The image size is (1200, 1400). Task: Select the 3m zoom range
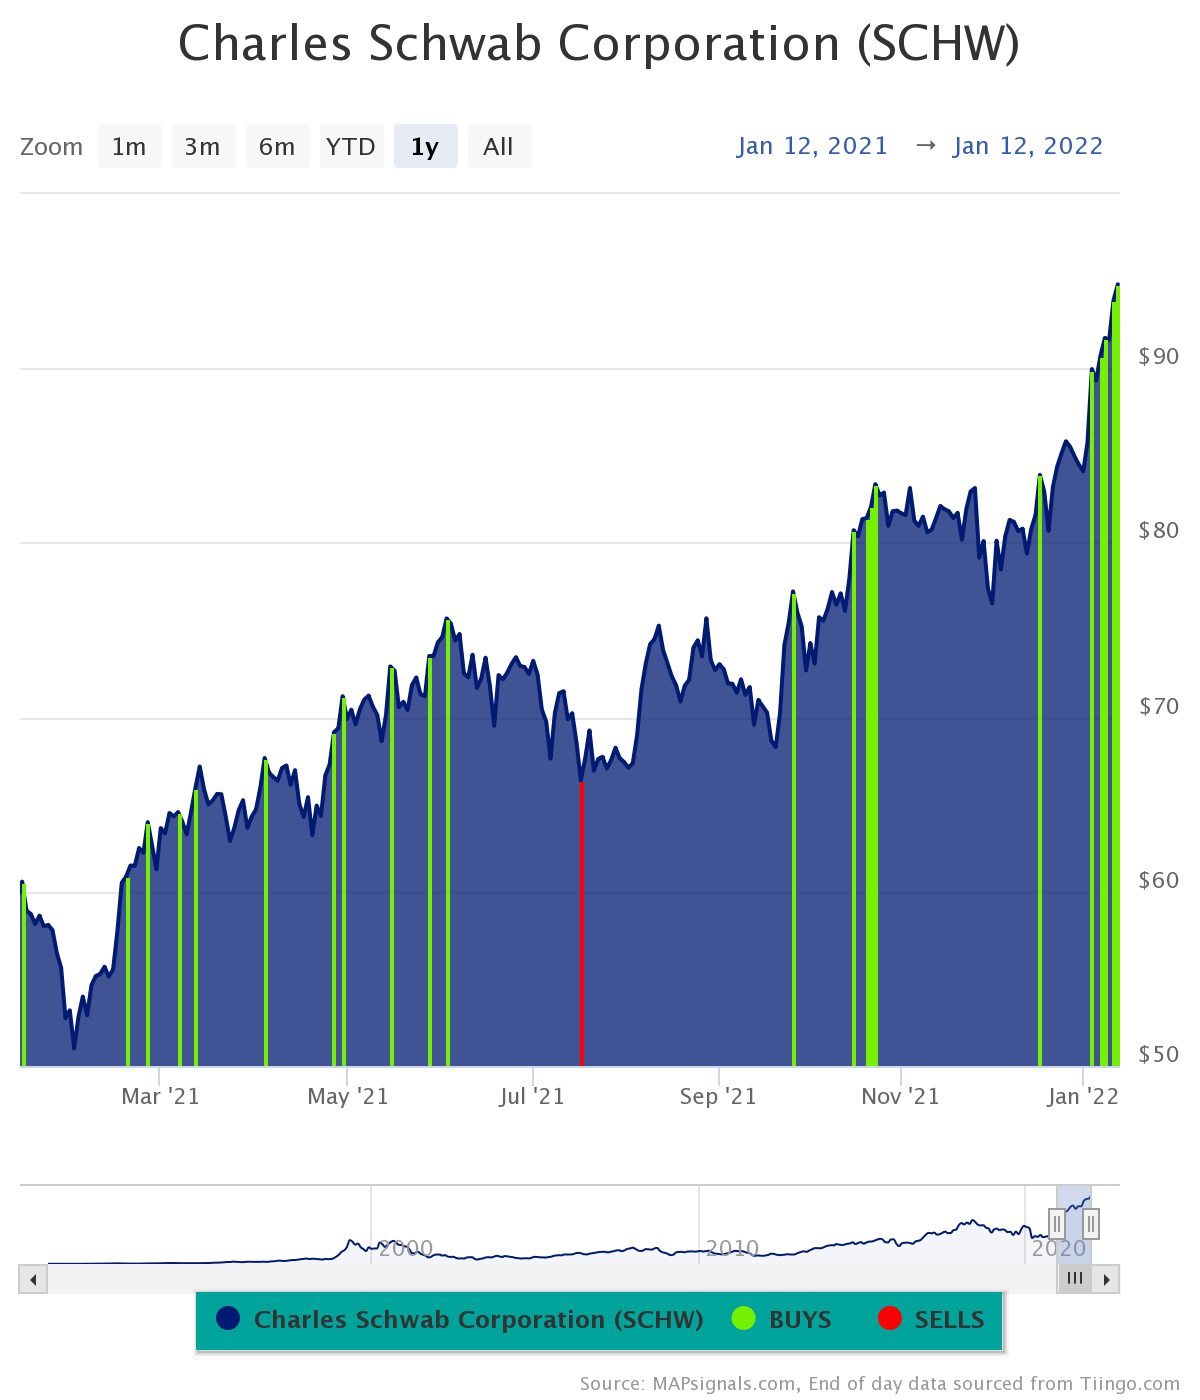coord(203,146)
